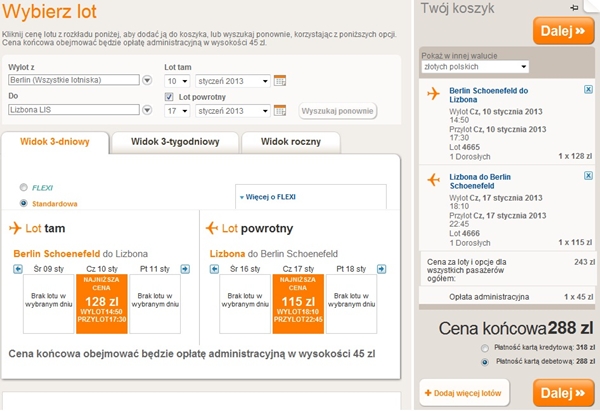The width and height of the screenshot is (600, 411).
Task: Open the return date calendar picker icon
Action: click(280, 110)
